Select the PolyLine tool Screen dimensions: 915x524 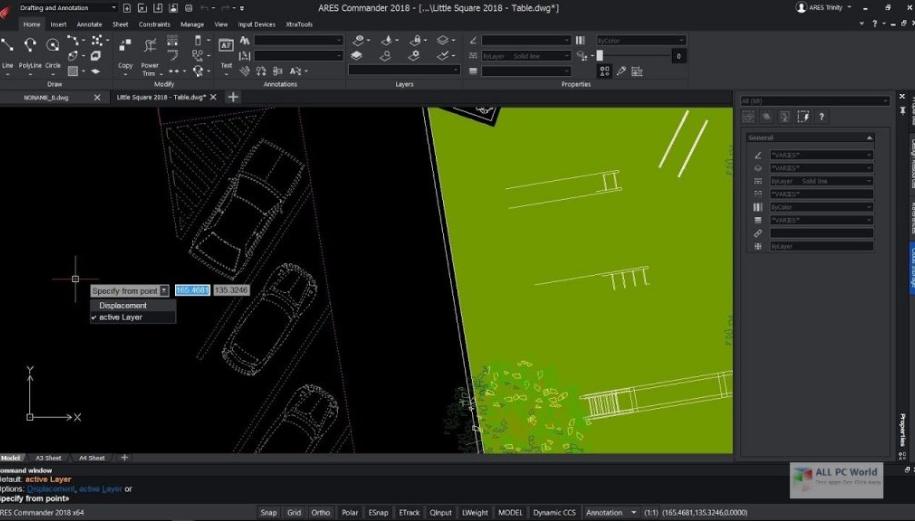tap(30, 51)
